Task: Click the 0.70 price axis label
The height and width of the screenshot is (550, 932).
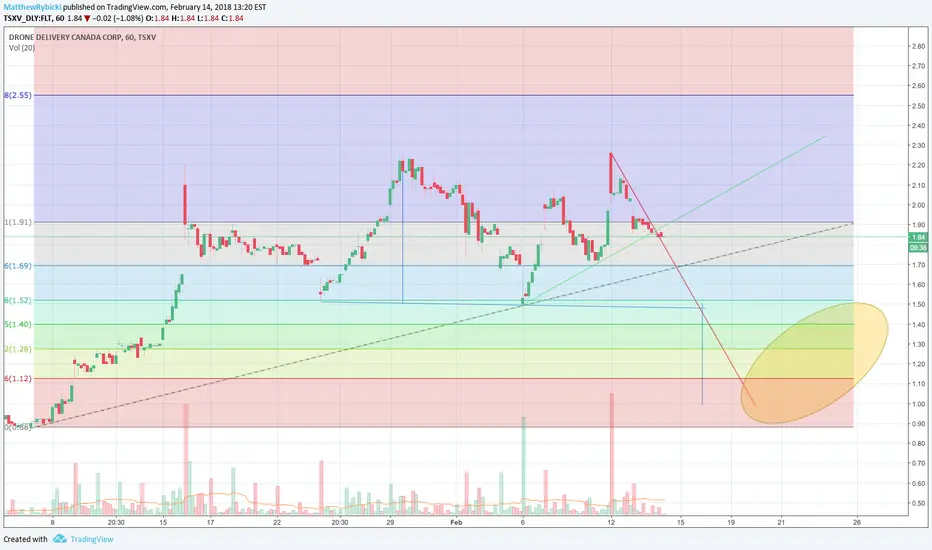Action: (x=918, y=463)
